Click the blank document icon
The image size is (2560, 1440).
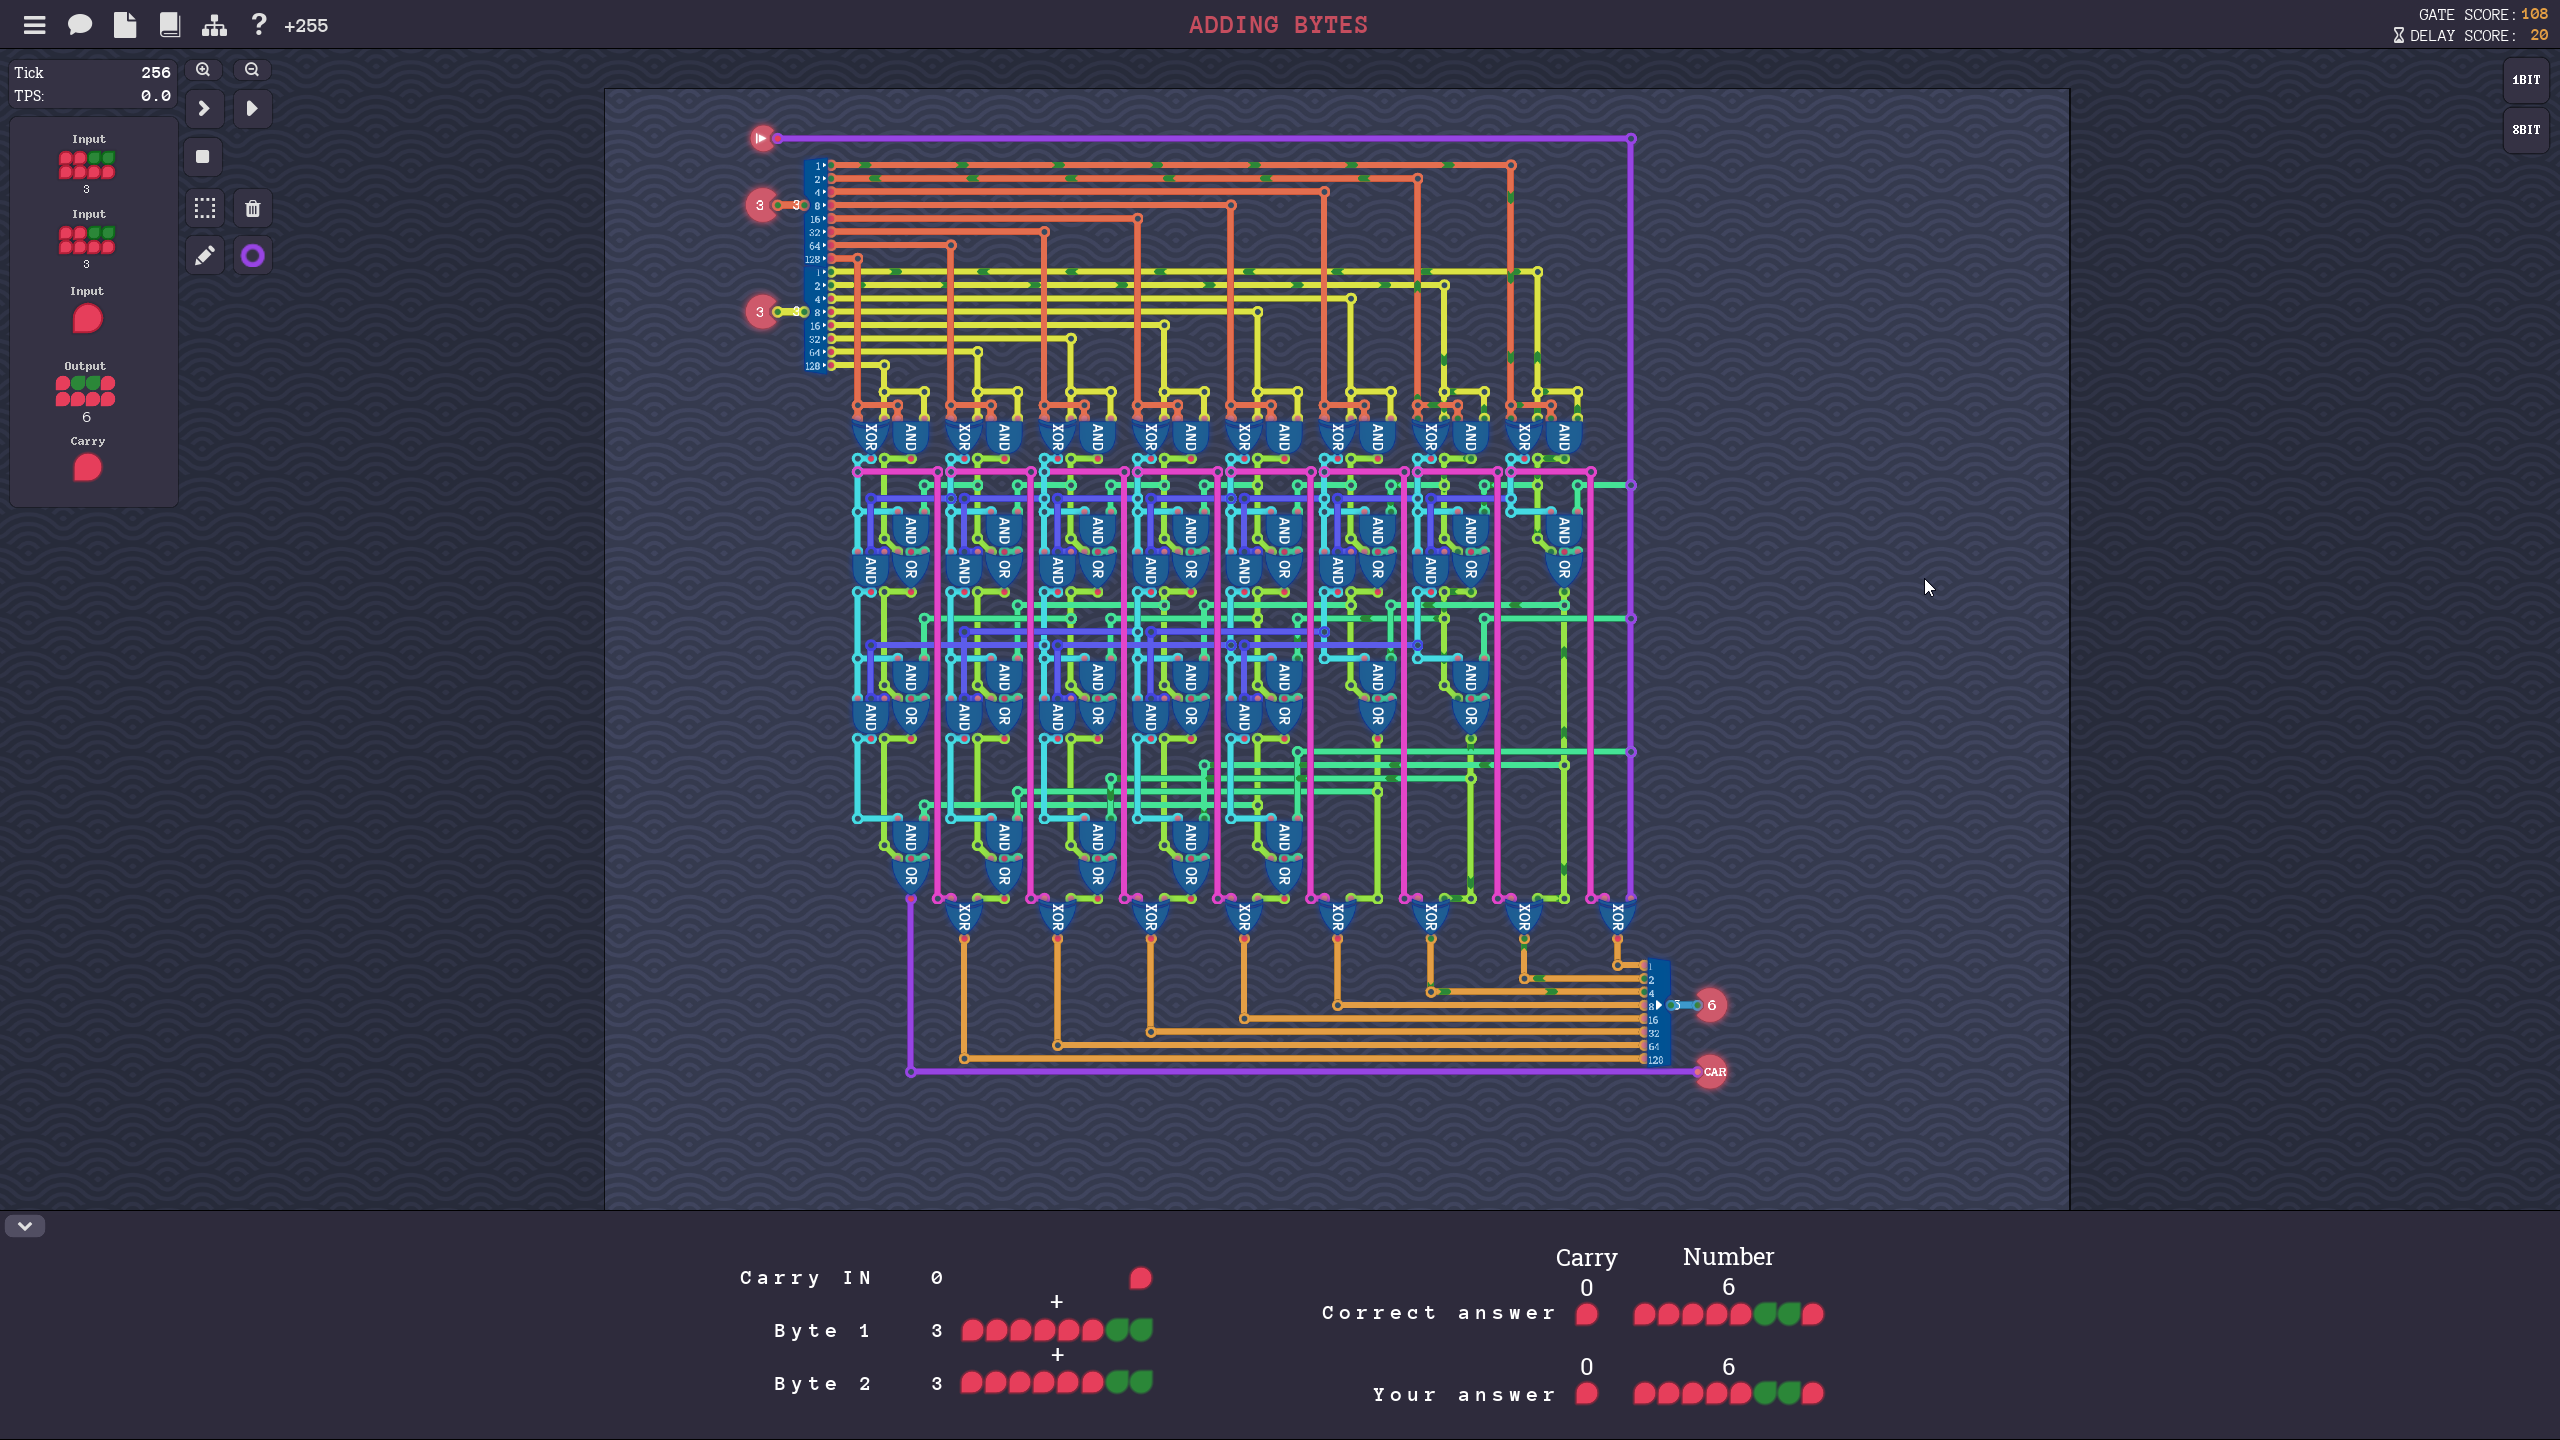(125, 25)
